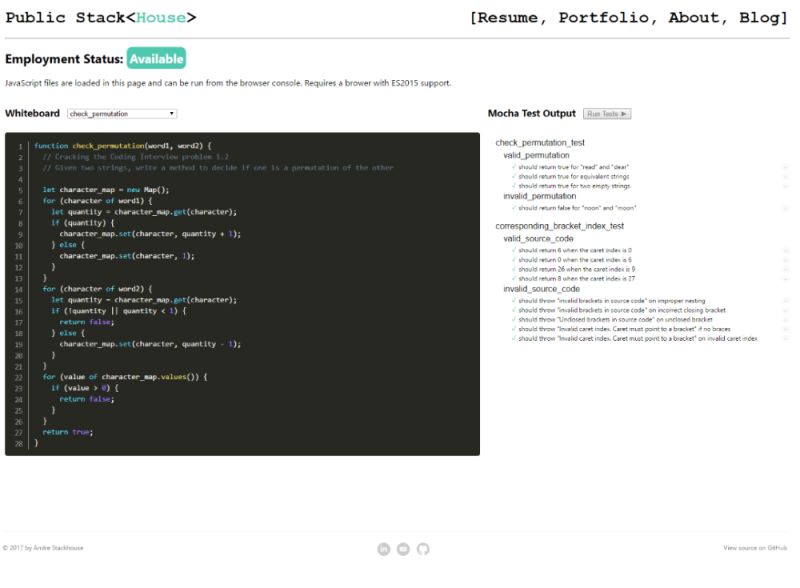Click the email envelope icon in footer

(403, 549)
